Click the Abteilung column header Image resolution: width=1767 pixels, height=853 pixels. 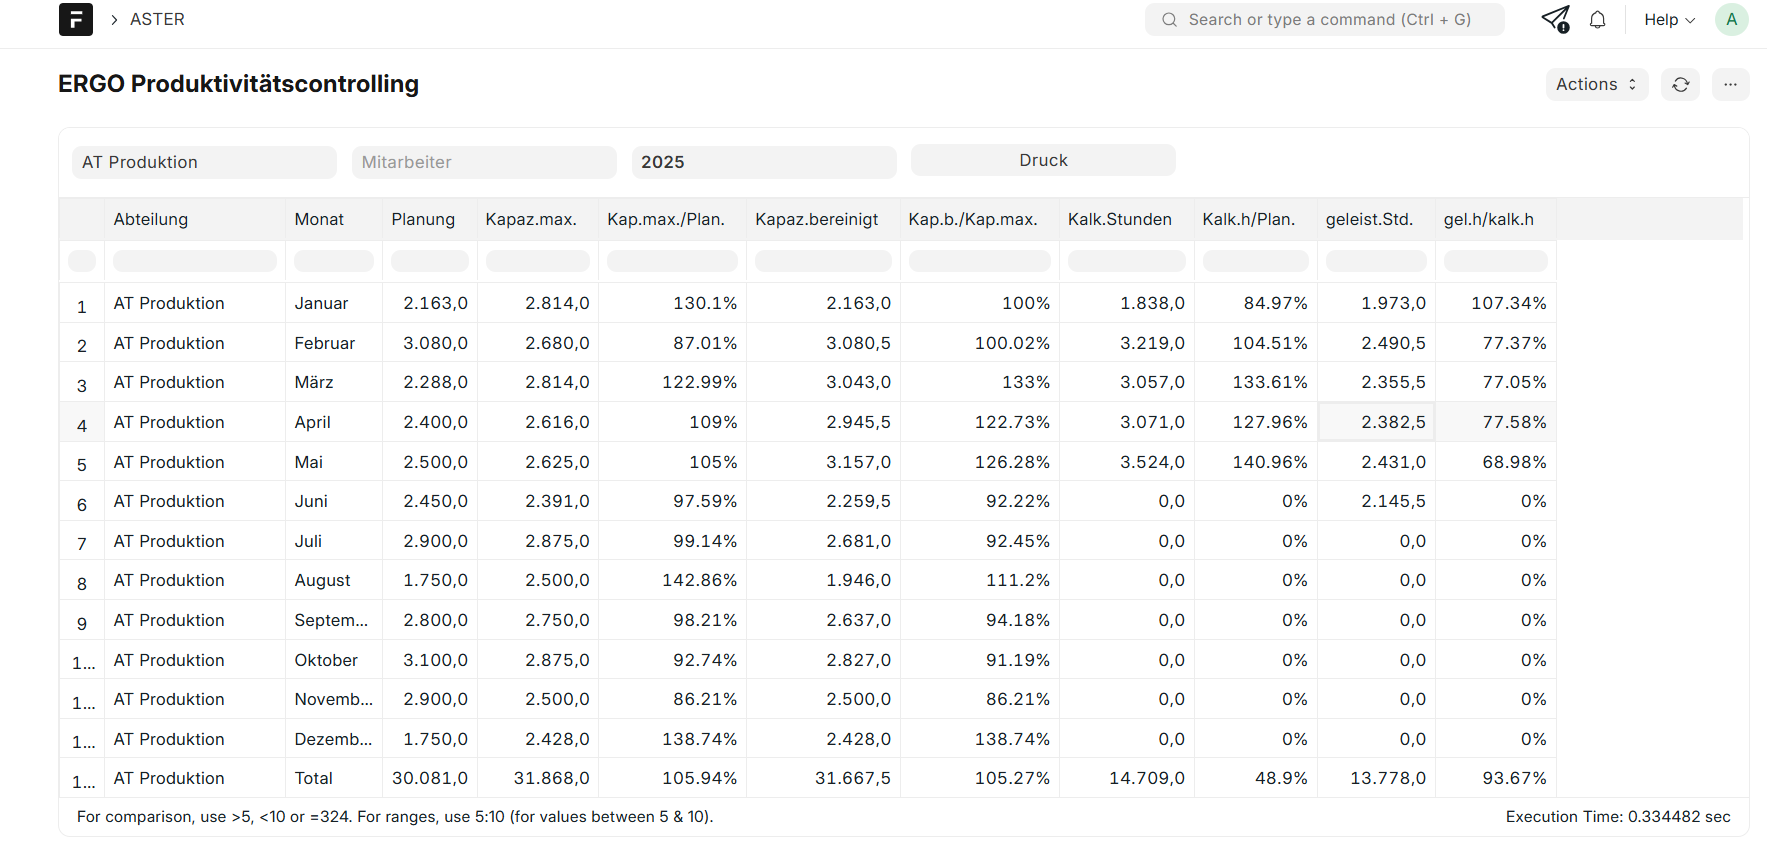151,219
